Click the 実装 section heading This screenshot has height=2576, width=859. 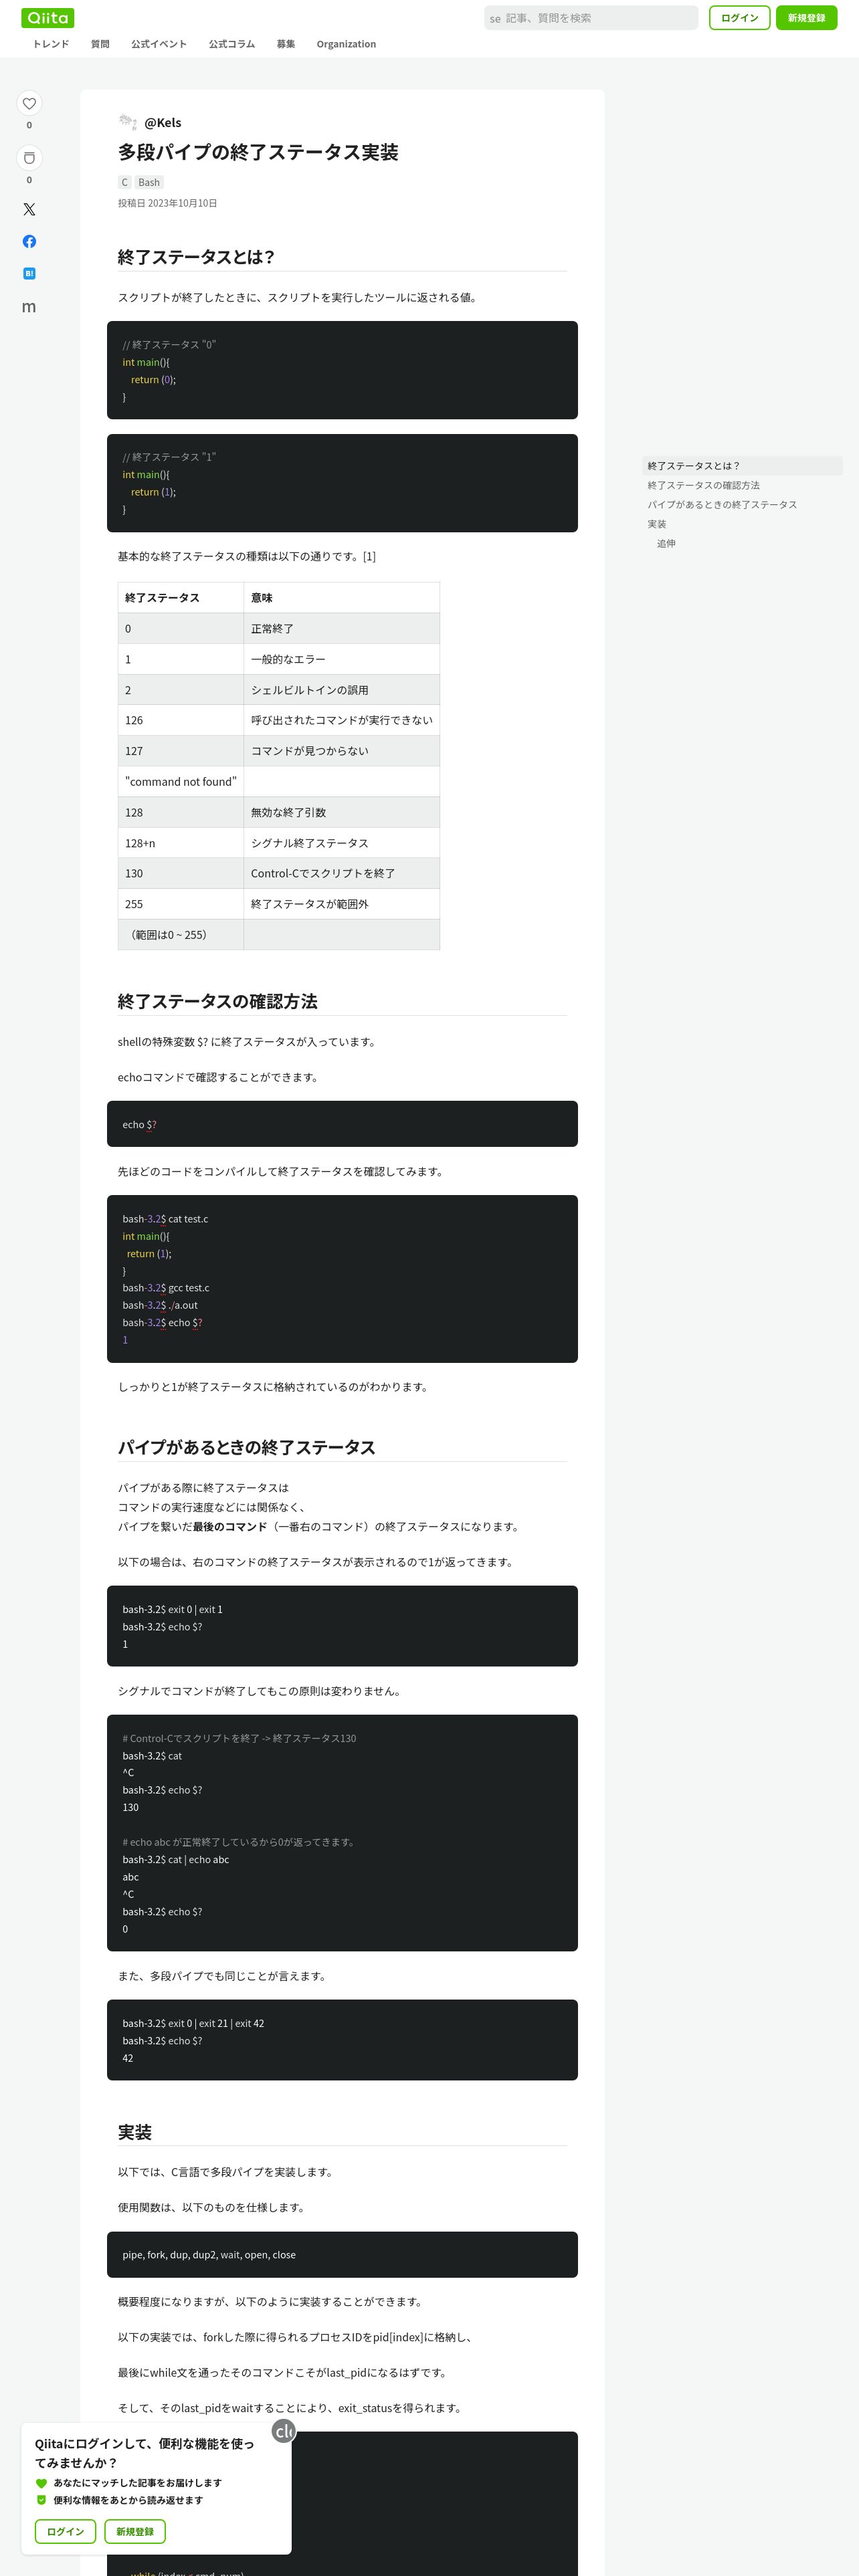coord(135,2132)
